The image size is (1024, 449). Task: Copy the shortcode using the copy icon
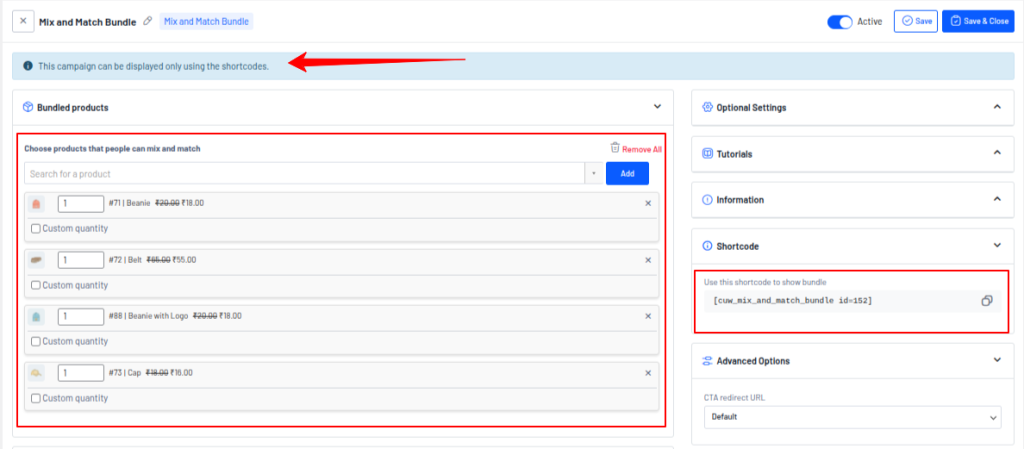point(986,300)
